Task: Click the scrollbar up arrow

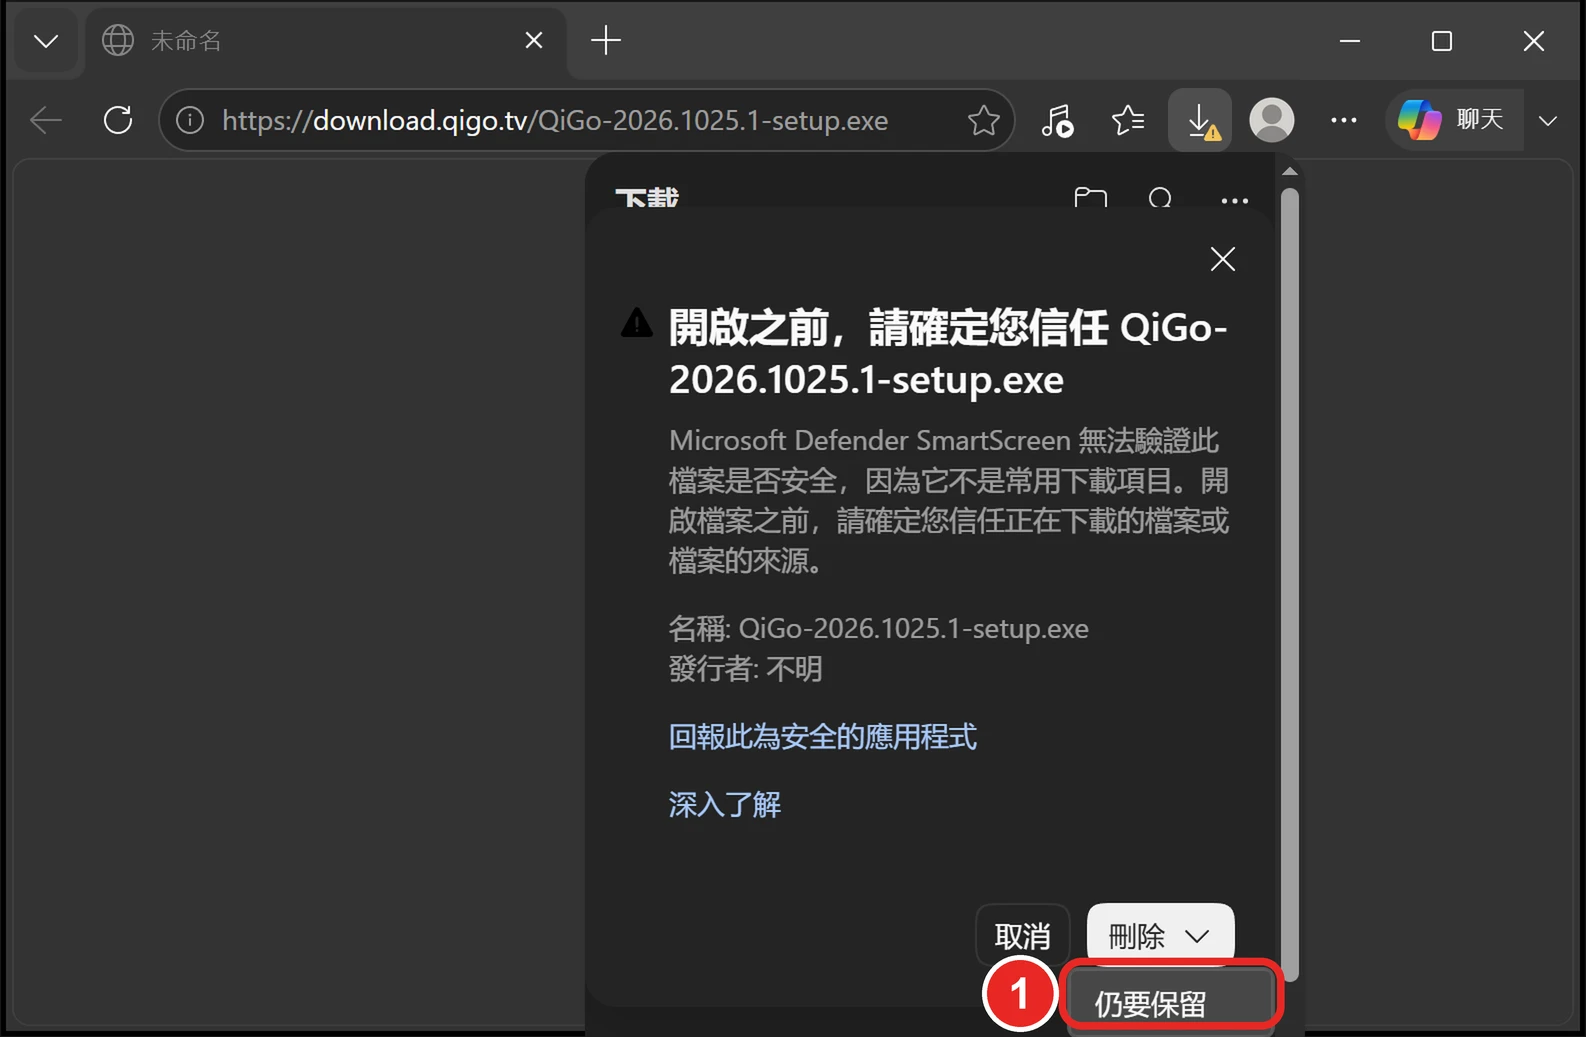Action: pyautogui.click(x=1290, y=172)
